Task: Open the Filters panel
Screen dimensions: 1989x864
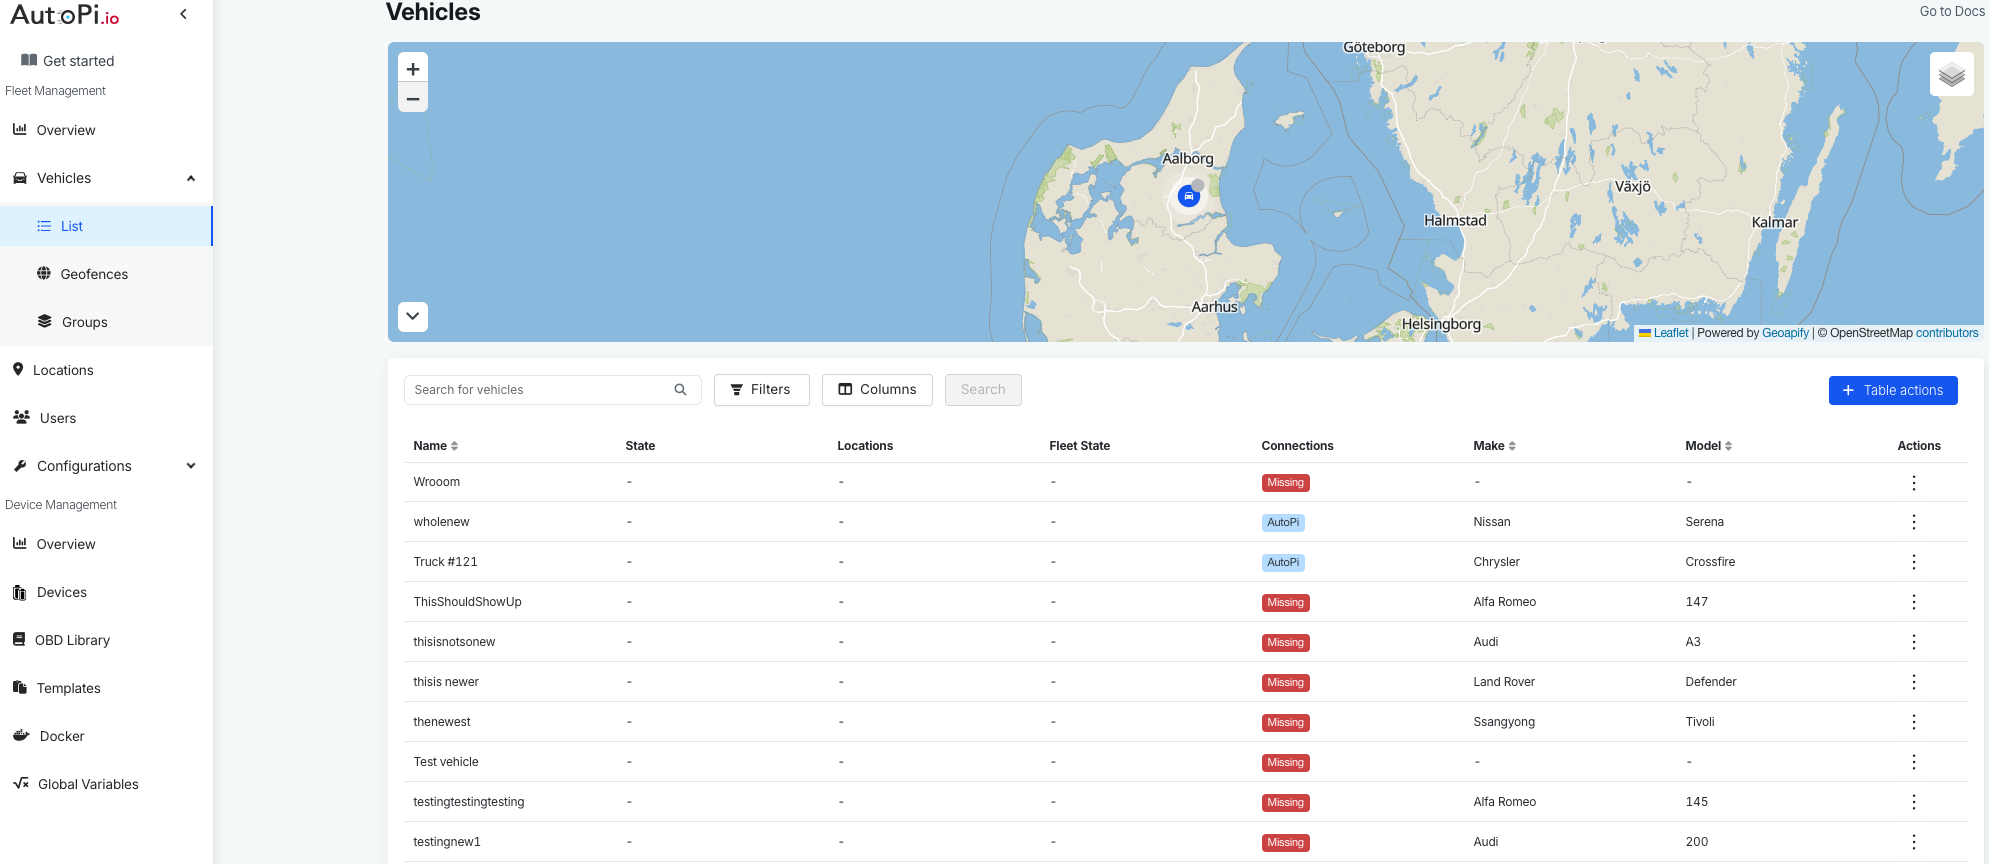Action: coord(762,390)
